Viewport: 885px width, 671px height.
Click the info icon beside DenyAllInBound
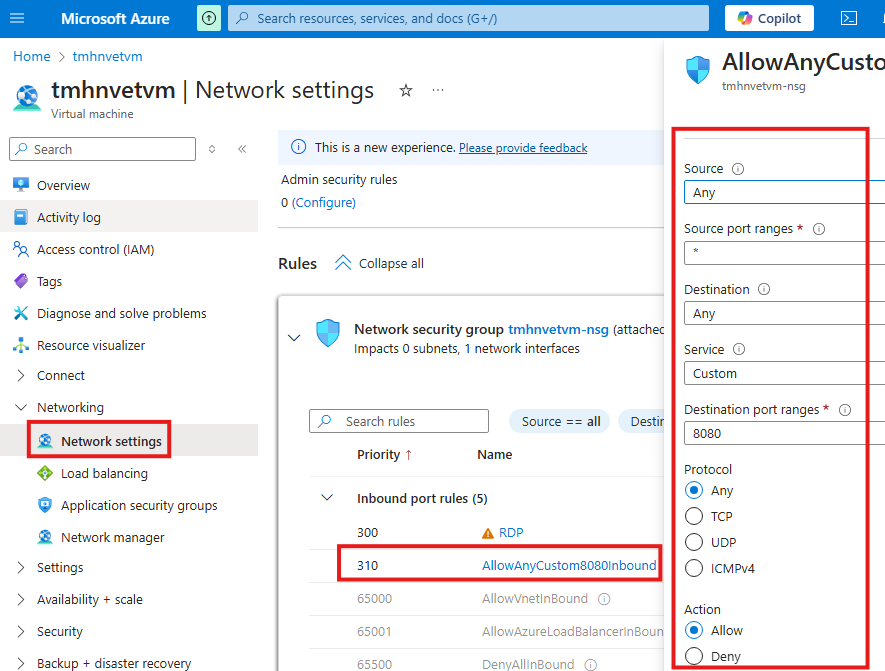click(x=590, y=665)
